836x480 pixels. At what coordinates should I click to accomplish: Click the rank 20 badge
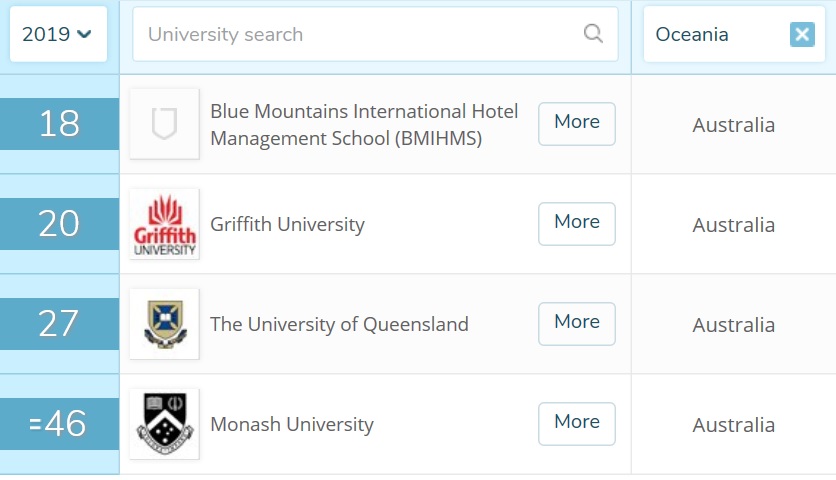pos(59,224)
